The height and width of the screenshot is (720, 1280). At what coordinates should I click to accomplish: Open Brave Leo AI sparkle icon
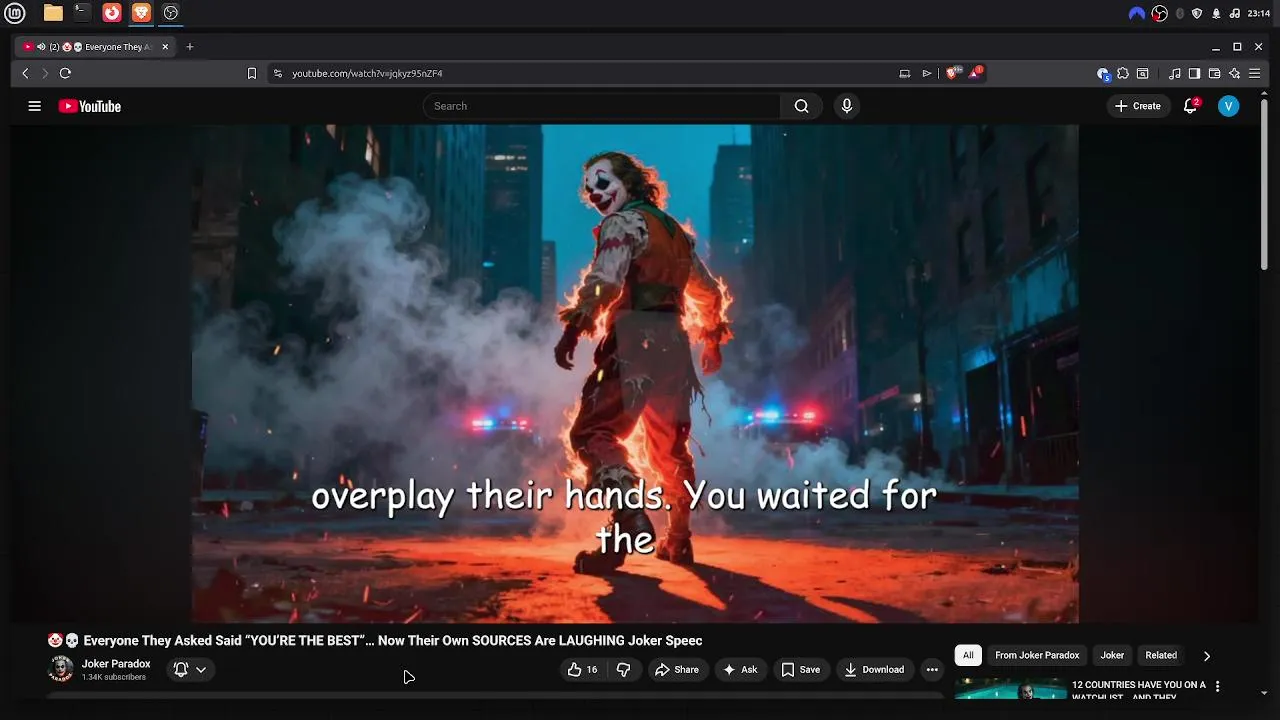(1234, 73)
